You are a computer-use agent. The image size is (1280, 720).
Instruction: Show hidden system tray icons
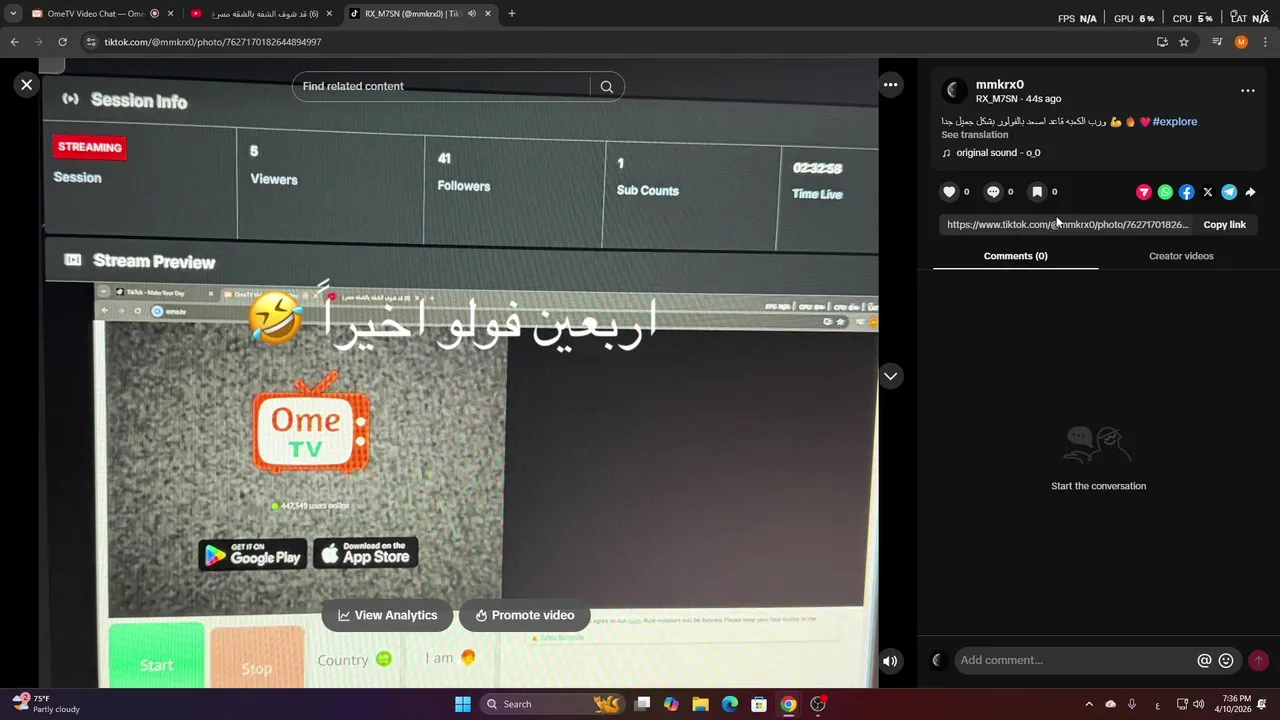coord(1089,704)
